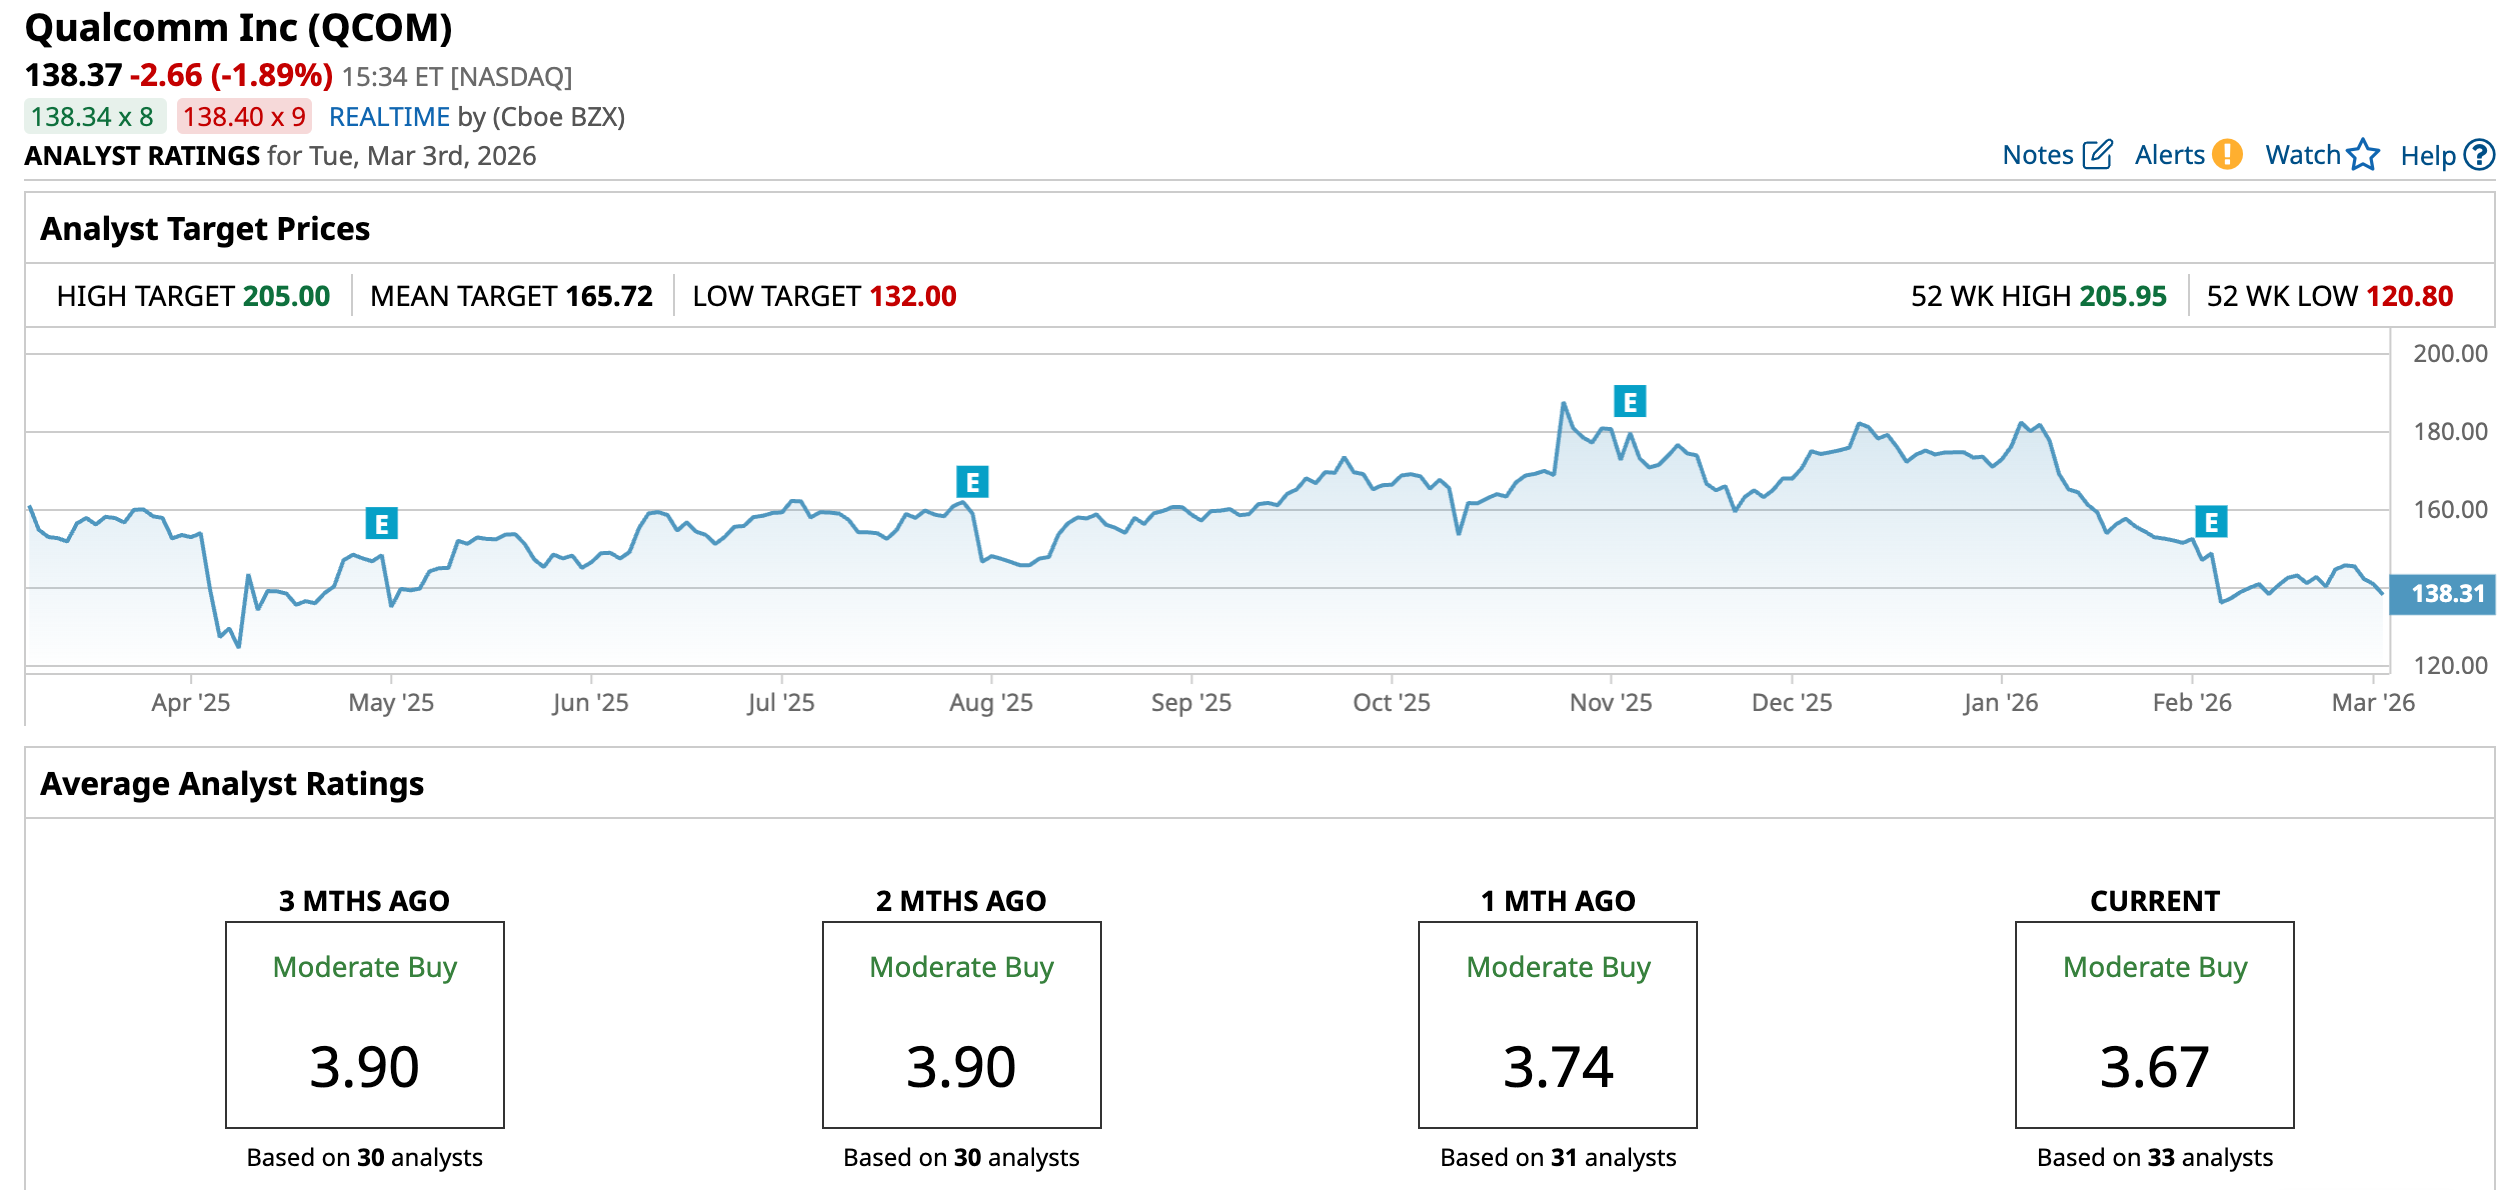Open the Alerts link text
The width and height of the screenshot is (2504, 1190).
[x=2168, y=155]
